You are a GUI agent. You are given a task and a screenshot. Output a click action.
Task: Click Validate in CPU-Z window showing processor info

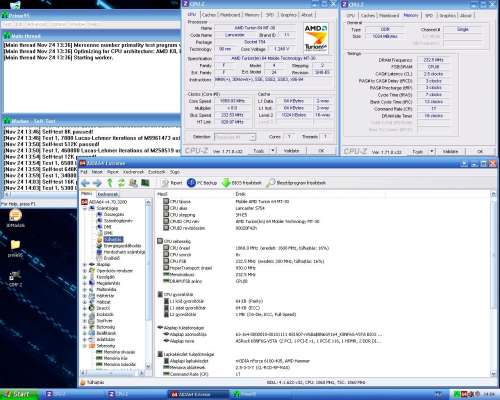tap(291, 151)
